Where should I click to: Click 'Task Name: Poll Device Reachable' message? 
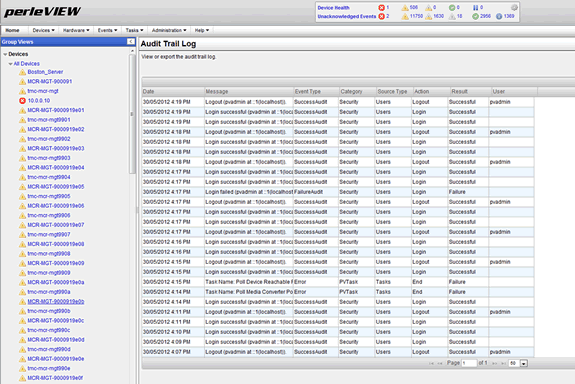tap(249, 282)
